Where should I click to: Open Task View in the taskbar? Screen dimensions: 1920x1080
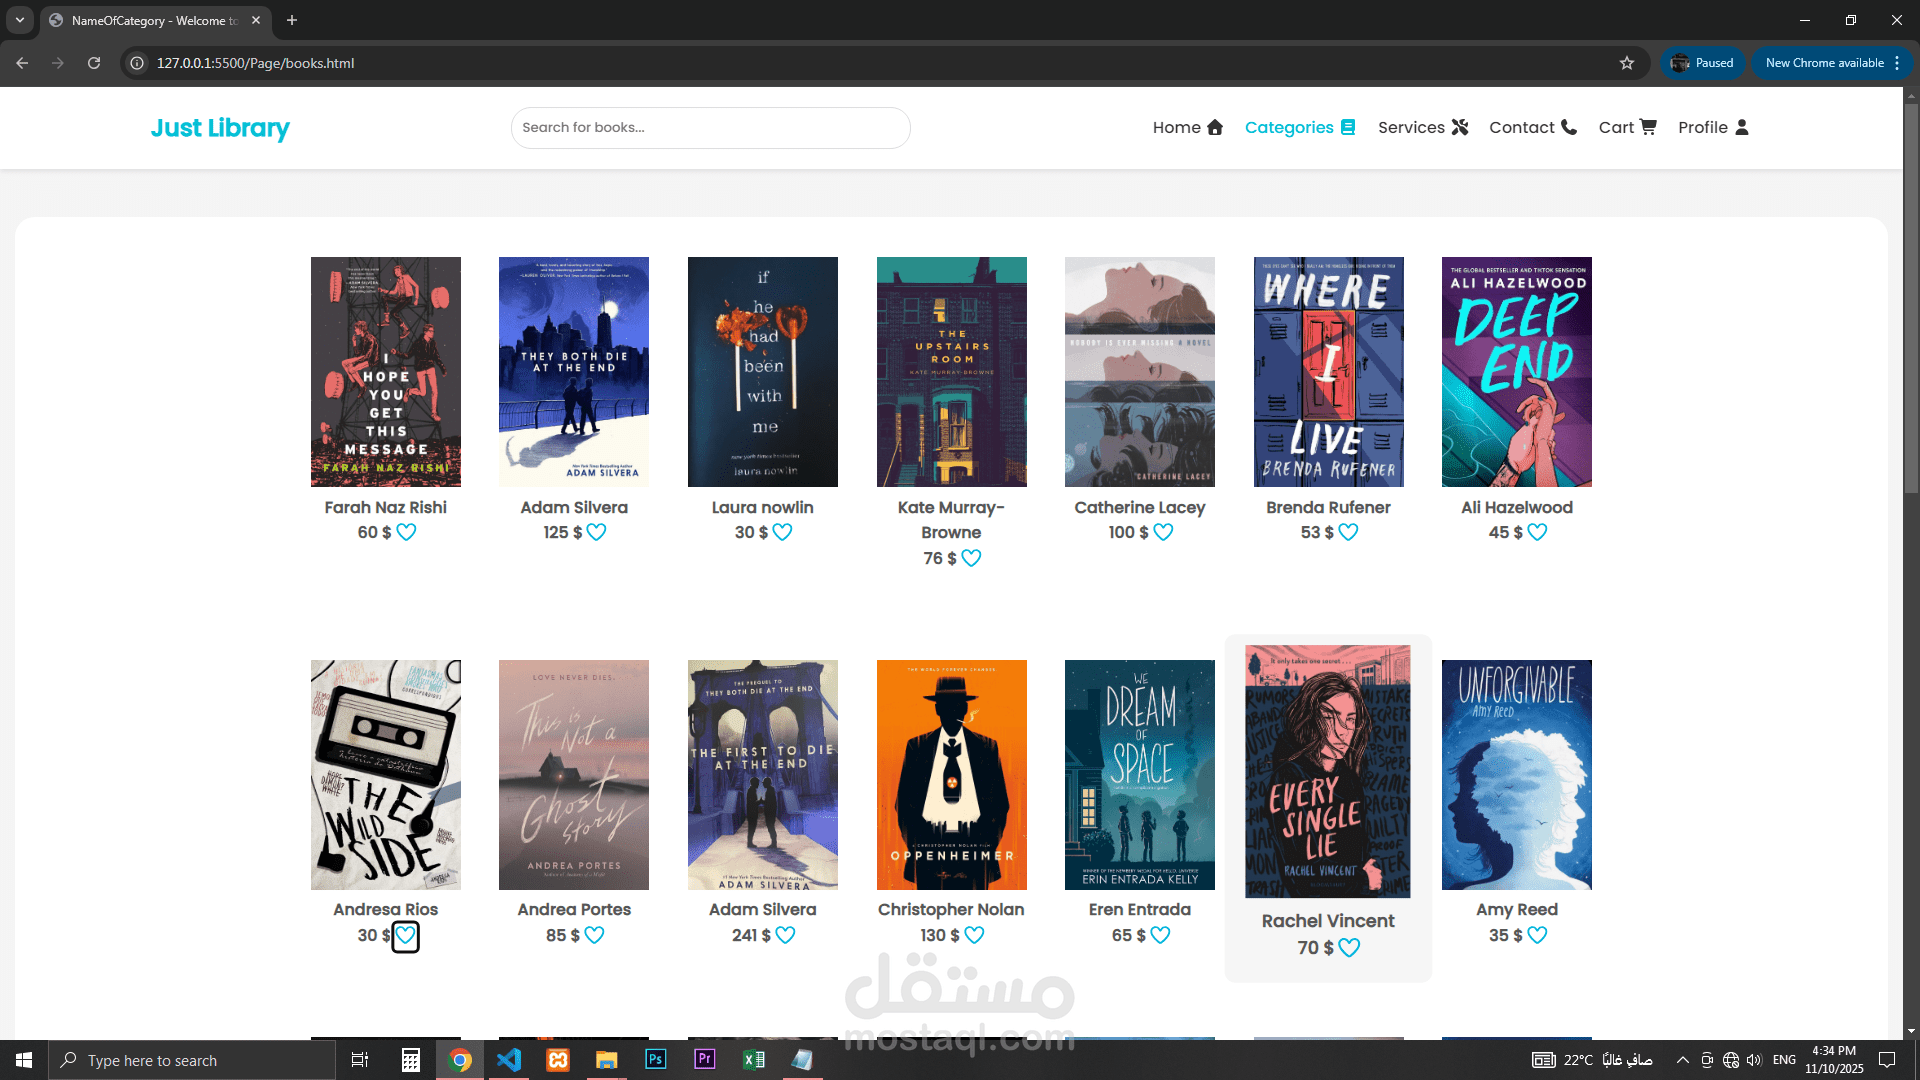[x=360, y=1060]
